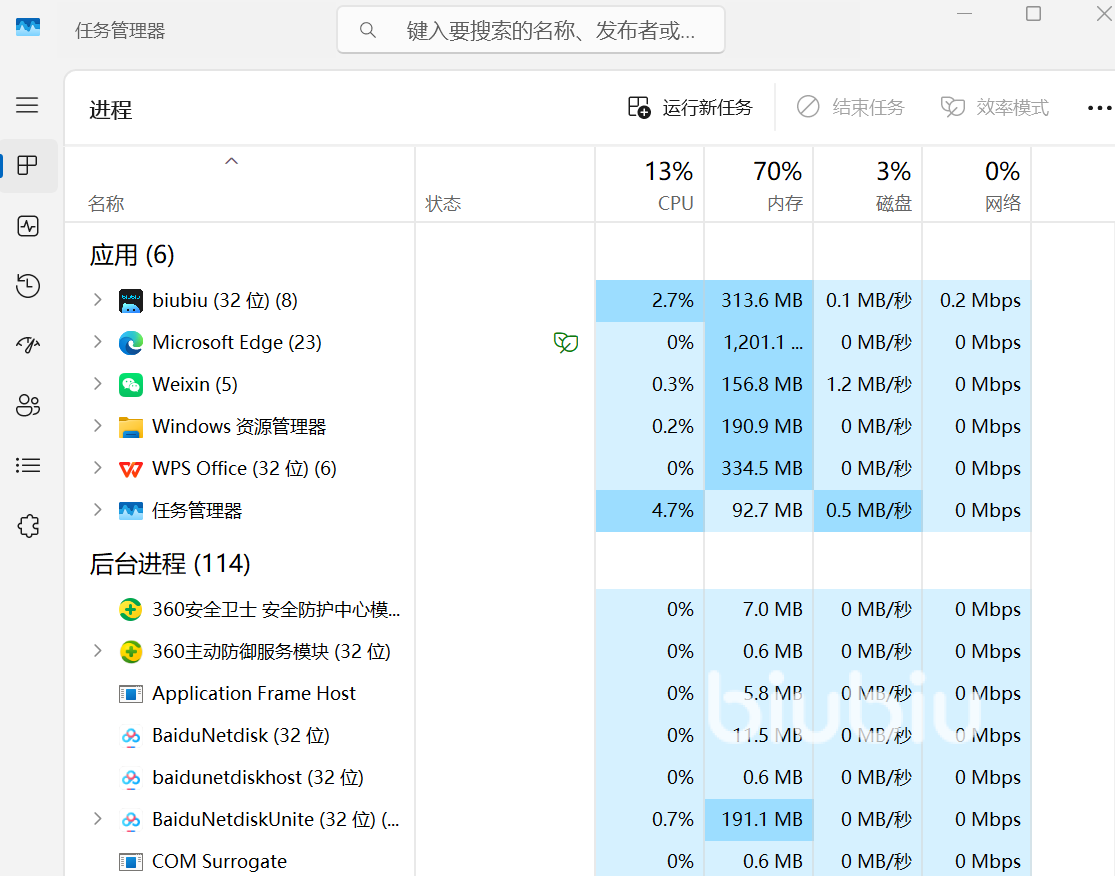
Task: Expand WPS Office process tree
Action: click(97, 468)
